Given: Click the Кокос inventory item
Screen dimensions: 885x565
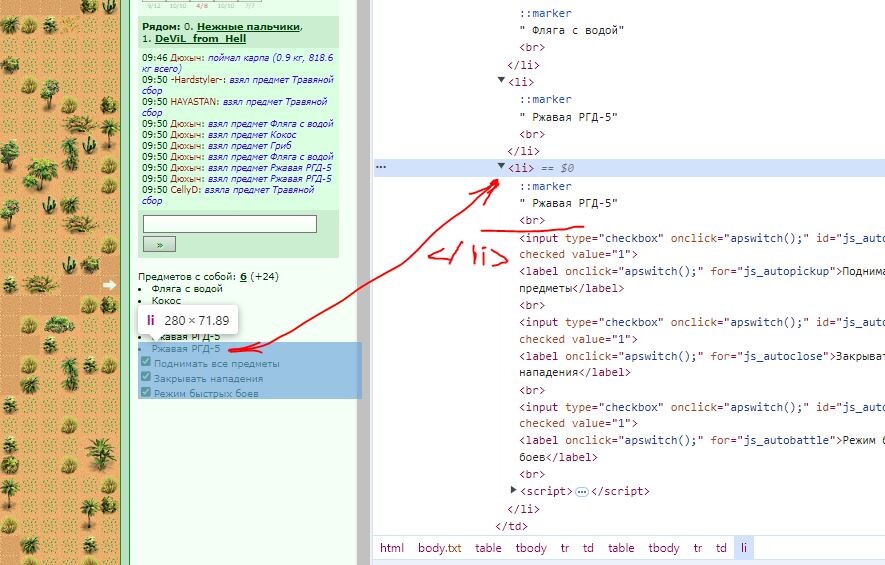Looking at the screenshot, I should [x=166, y=301].
